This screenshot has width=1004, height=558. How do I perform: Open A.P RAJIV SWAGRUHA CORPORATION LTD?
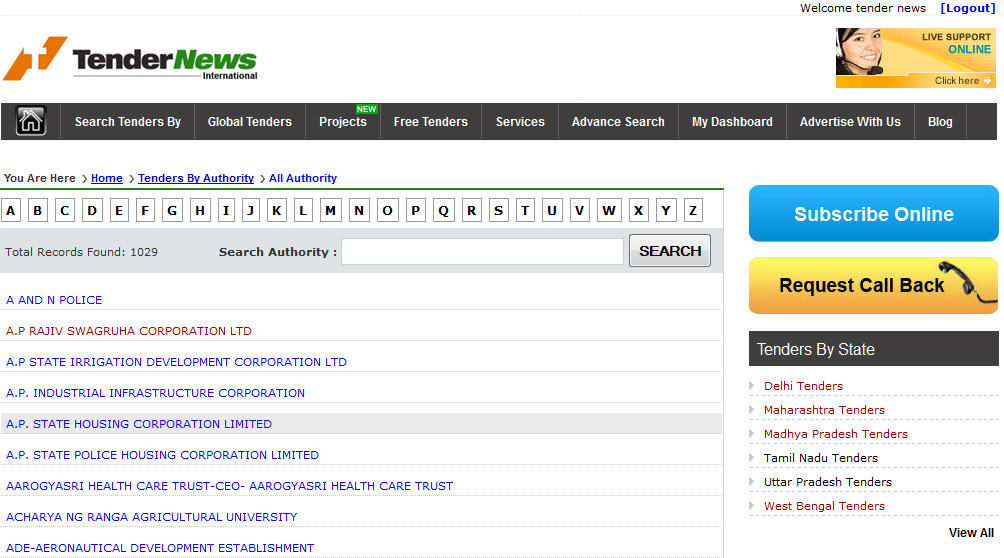(x=129, y=331)
